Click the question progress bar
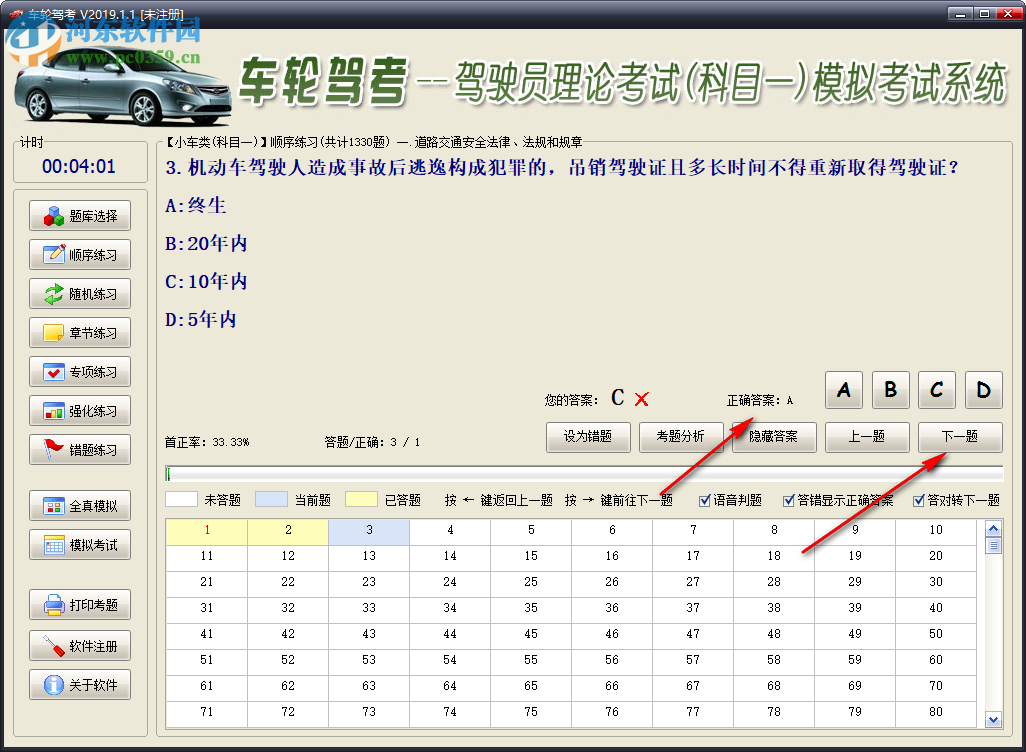This screenshot has width=1026, height=752. pyautogui.click(x=584, y=474)
